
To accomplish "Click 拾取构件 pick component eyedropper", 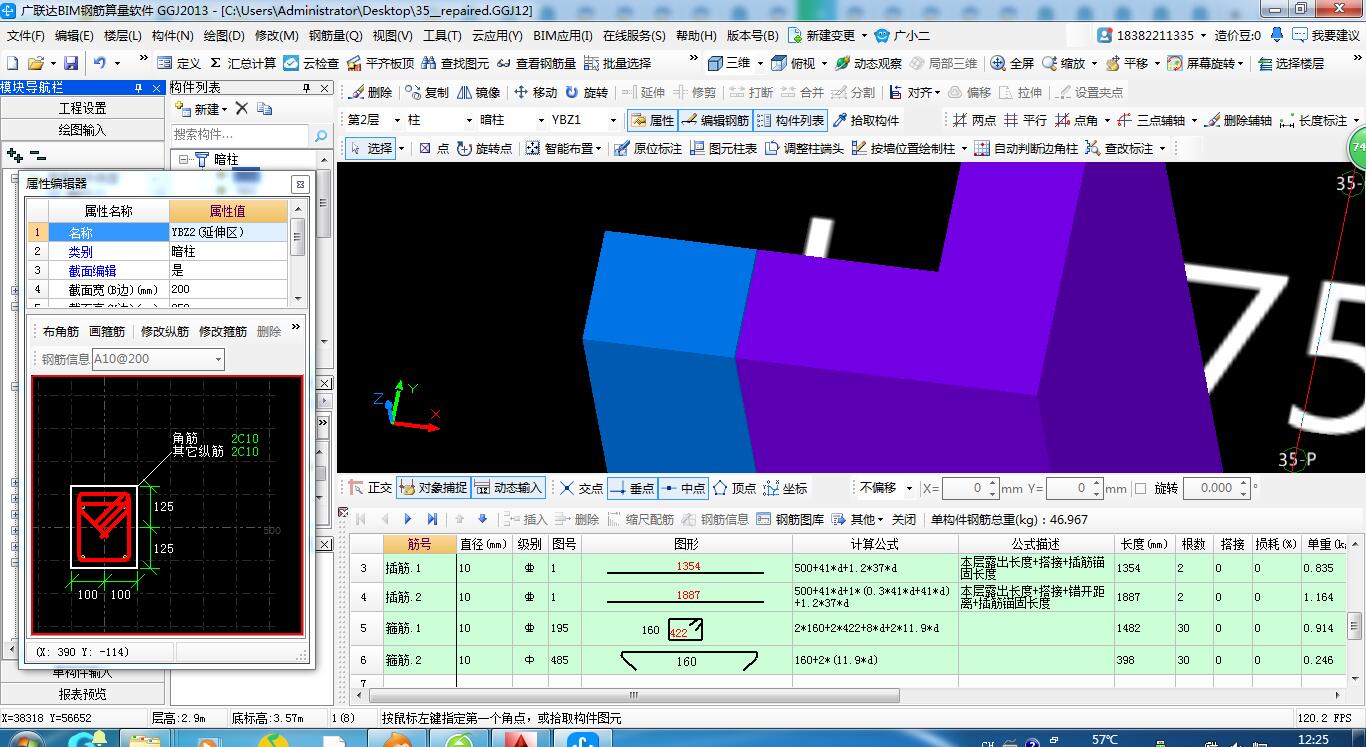I will [x=866, y=120].
